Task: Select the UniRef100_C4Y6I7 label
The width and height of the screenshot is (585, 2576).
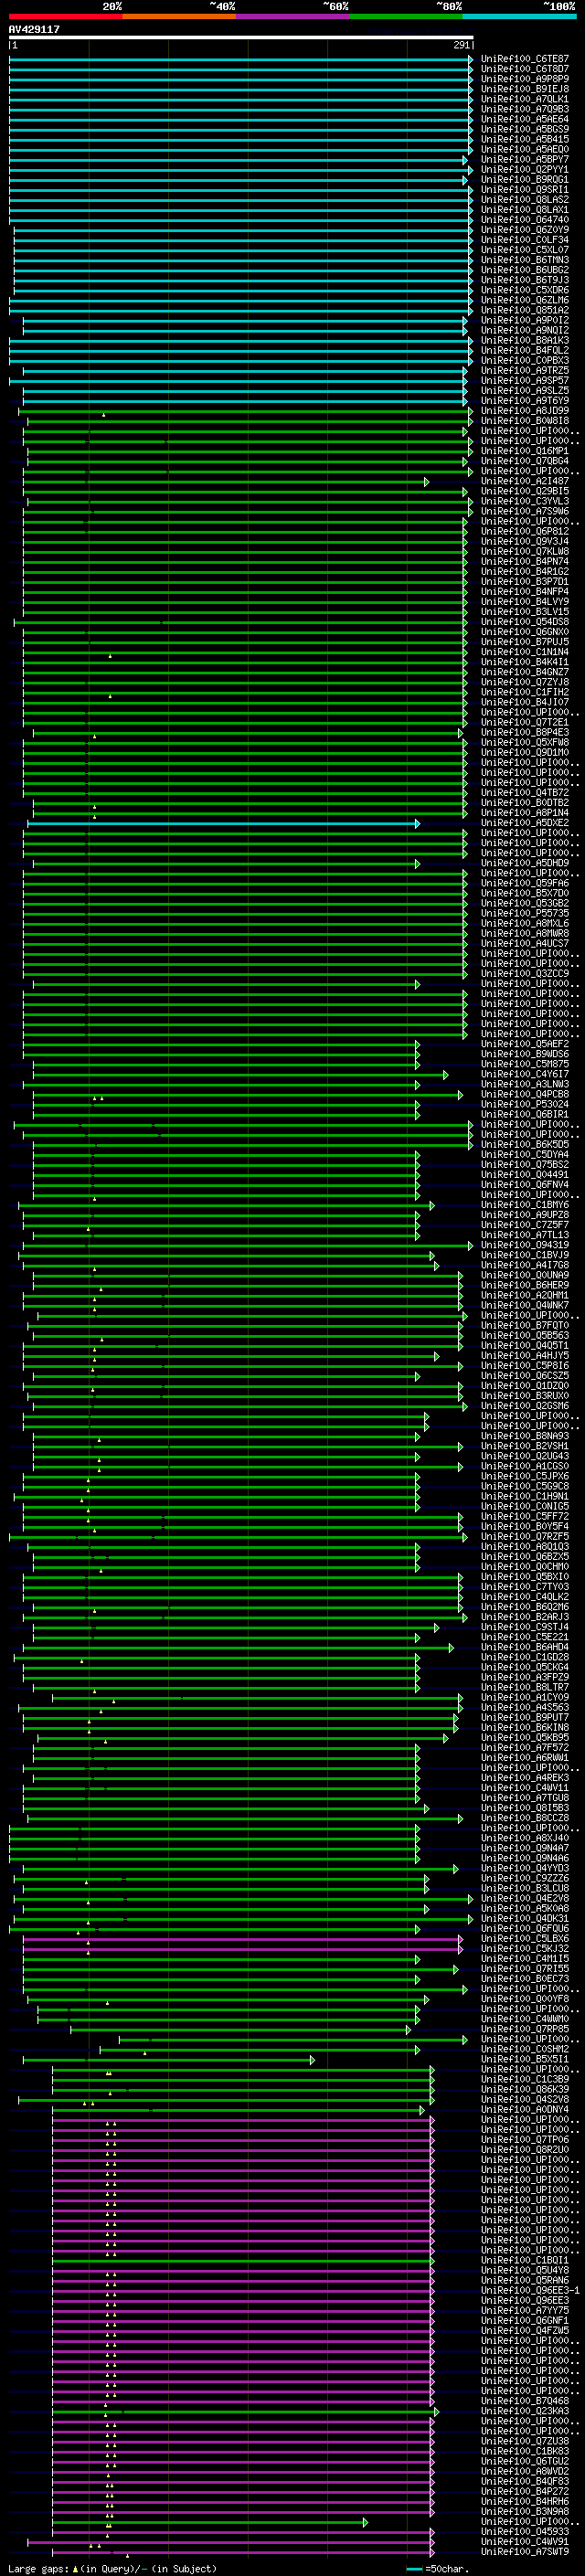Action: tap(524, 1074)
